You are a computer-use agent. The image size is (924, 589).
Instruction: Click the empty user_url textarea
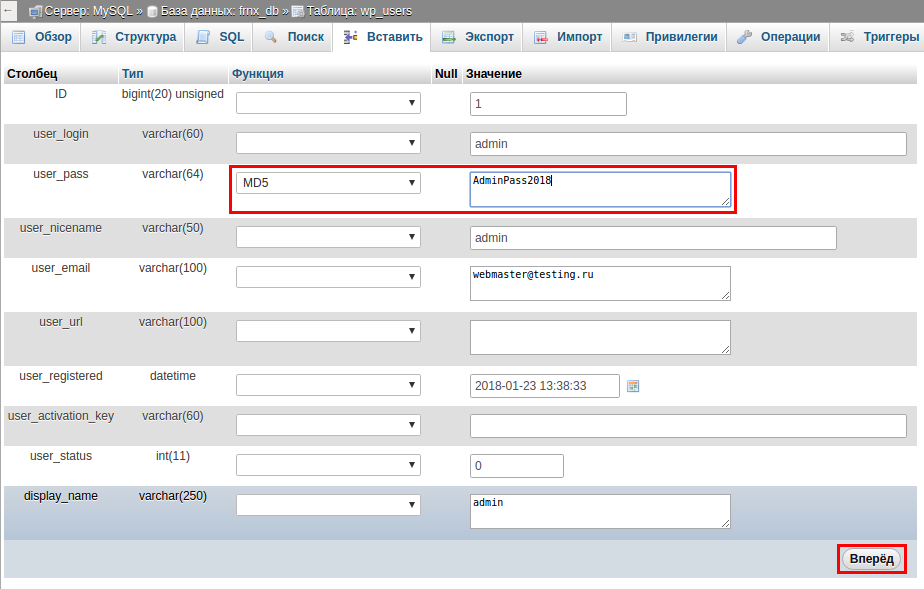click(600, 337)
